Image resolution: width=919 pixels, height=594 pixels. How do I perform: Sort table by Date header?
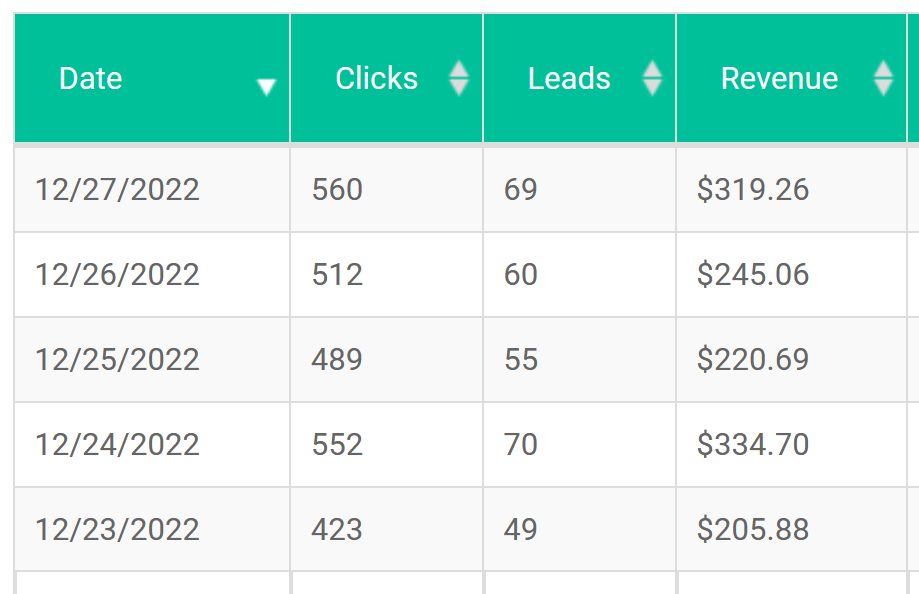click(x=91, y=78)
